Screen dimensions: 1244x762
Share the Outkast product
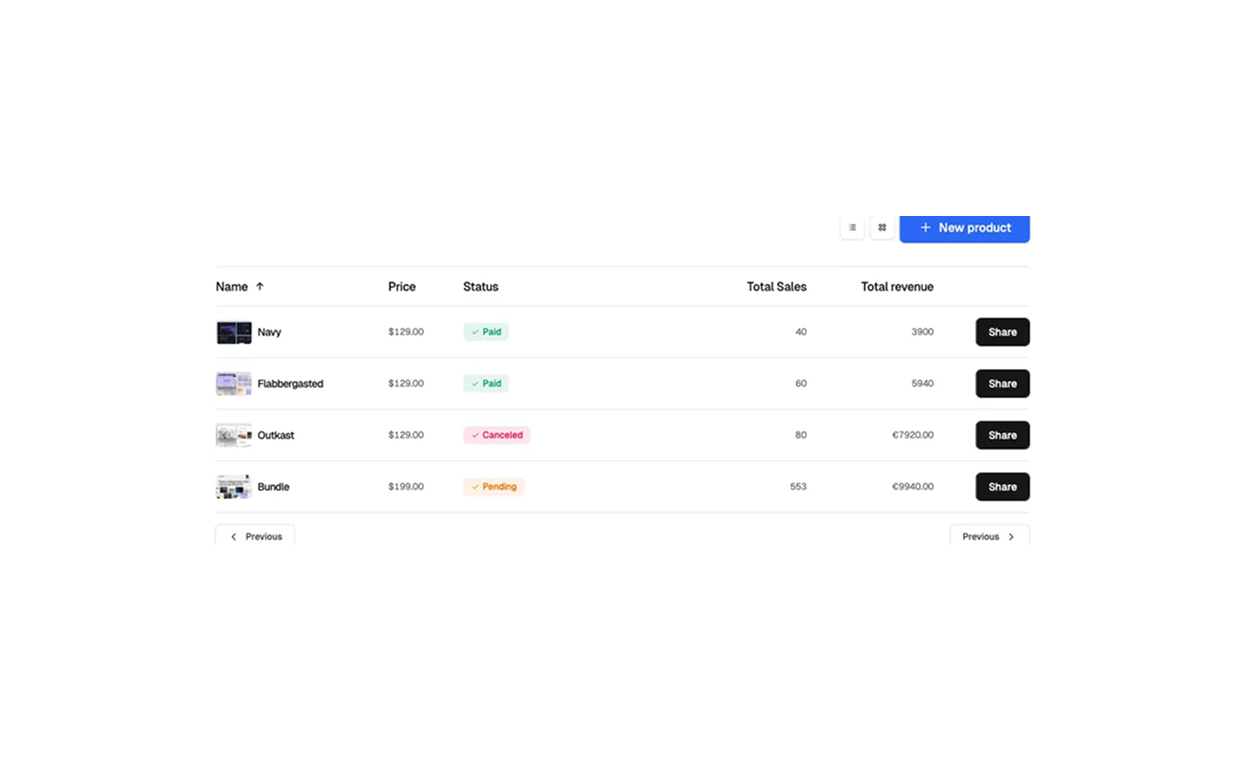1003,435
